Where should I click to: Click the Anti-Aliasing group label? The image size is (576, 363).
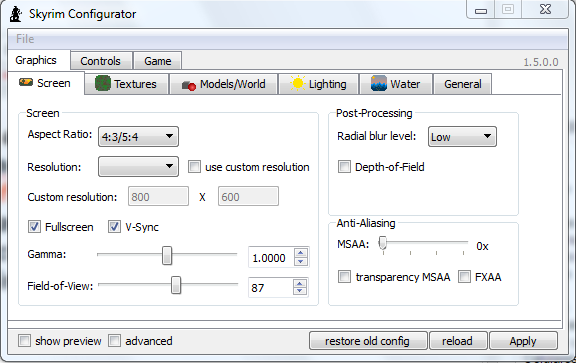[366, 223]
